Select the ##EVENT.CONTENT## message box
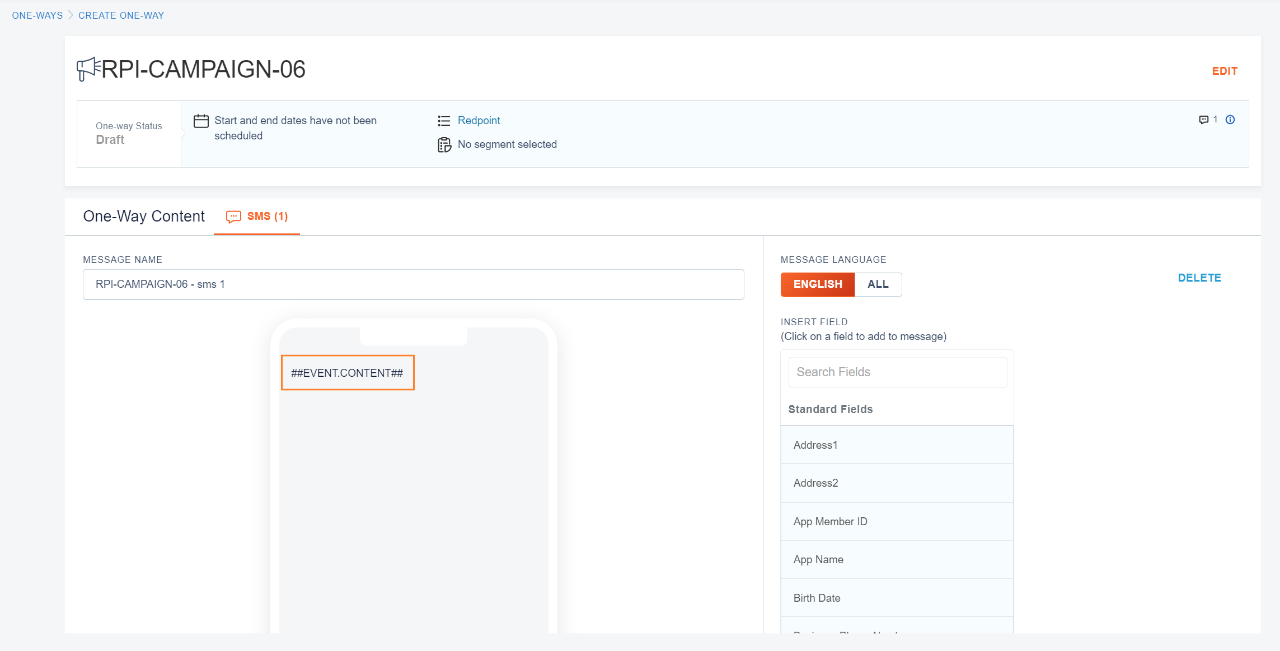 point(347,373)
